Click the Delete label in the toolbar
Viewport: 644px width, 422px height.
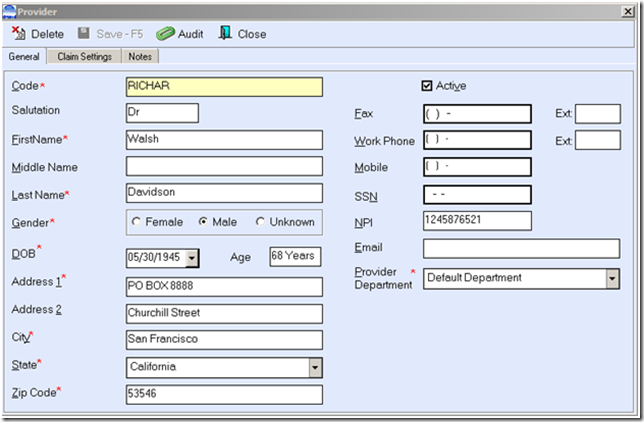point(48,34)
